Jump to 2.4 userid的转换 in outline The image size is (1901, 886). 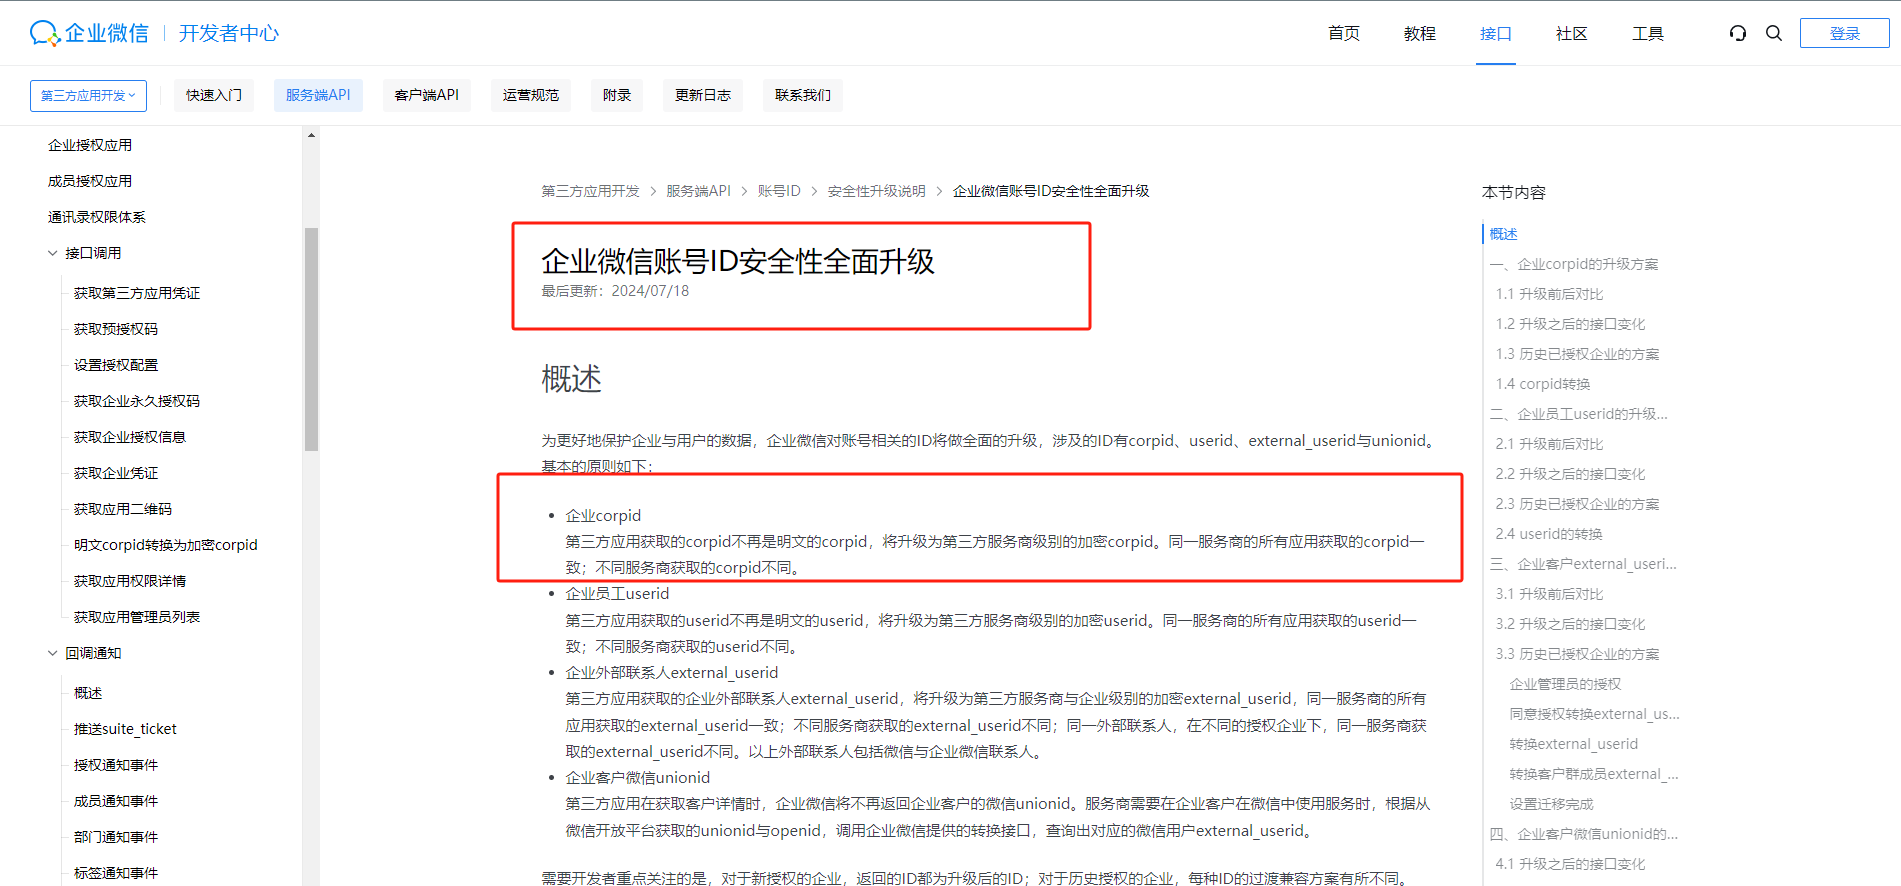(1549, 534)
